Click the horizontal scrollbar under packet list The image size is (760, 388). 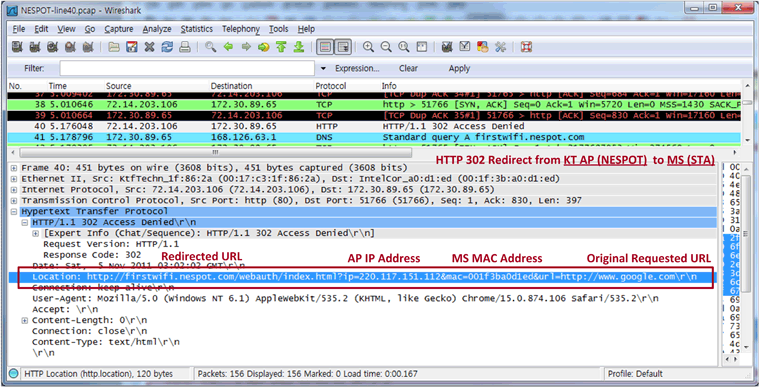(216, 153)
